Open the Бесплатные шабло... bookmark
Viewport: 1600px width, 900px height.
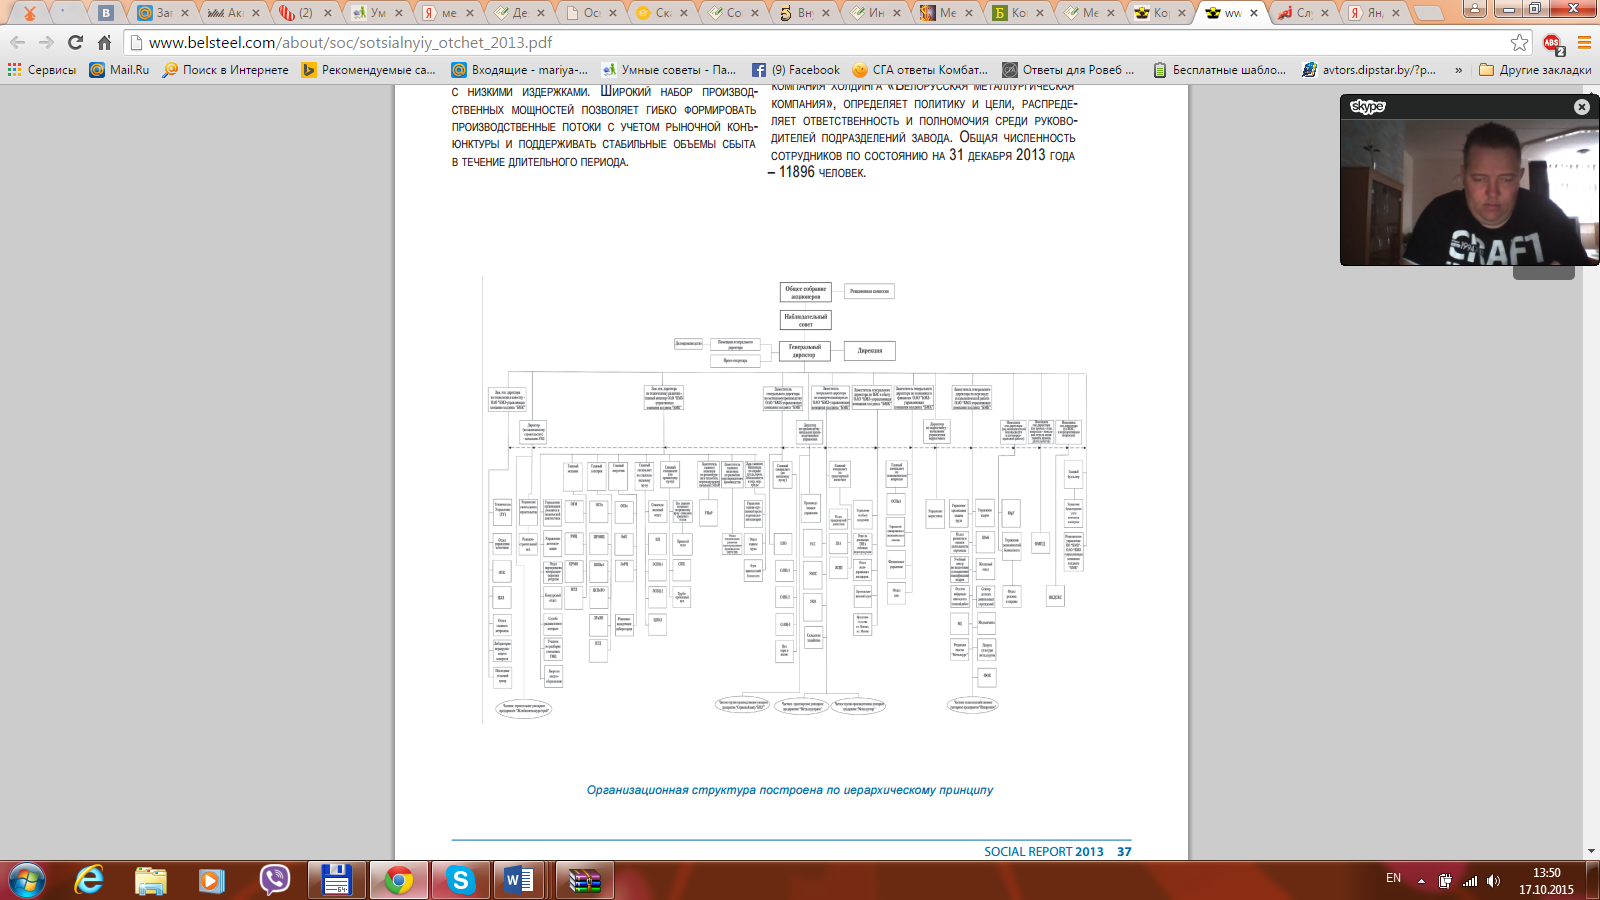(1219, 70)
